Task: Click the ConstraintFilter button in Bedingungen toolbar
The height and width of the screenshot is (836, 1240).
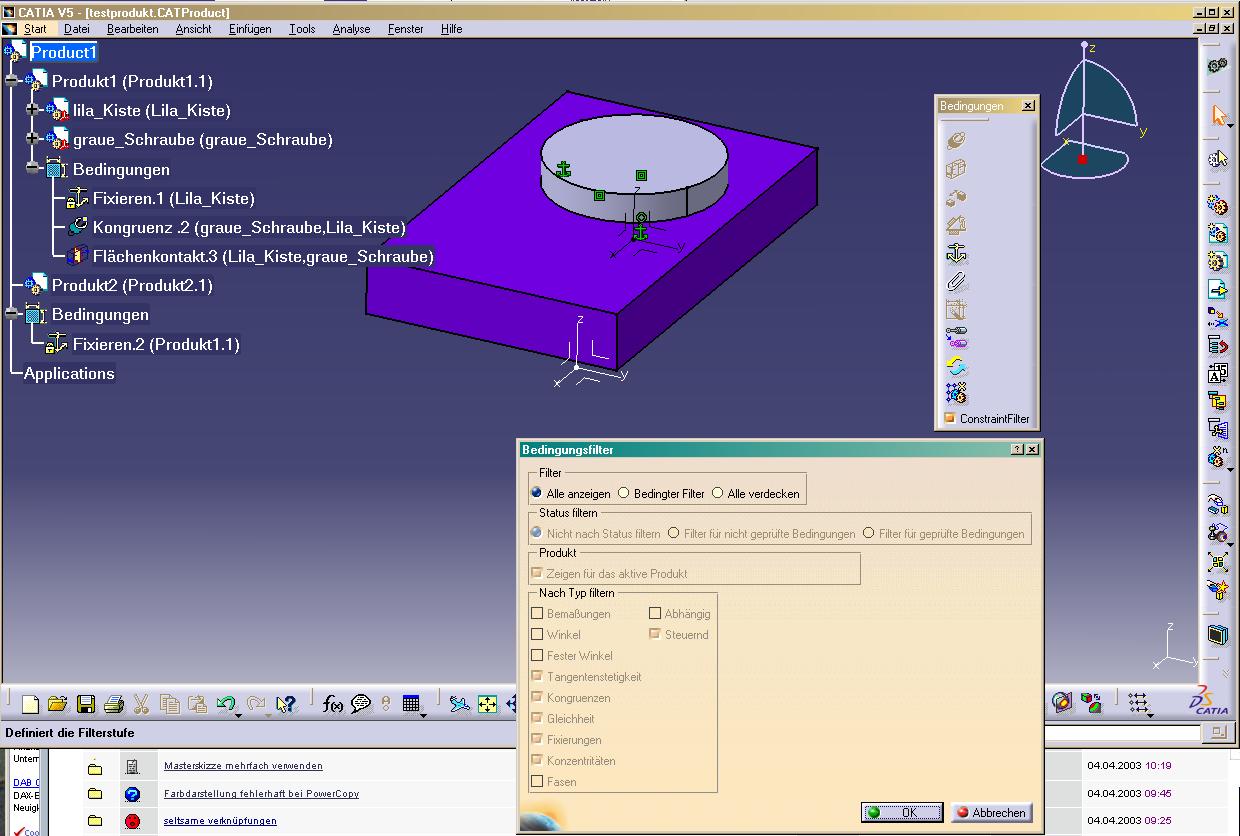Action: click(x=986, y=419)
